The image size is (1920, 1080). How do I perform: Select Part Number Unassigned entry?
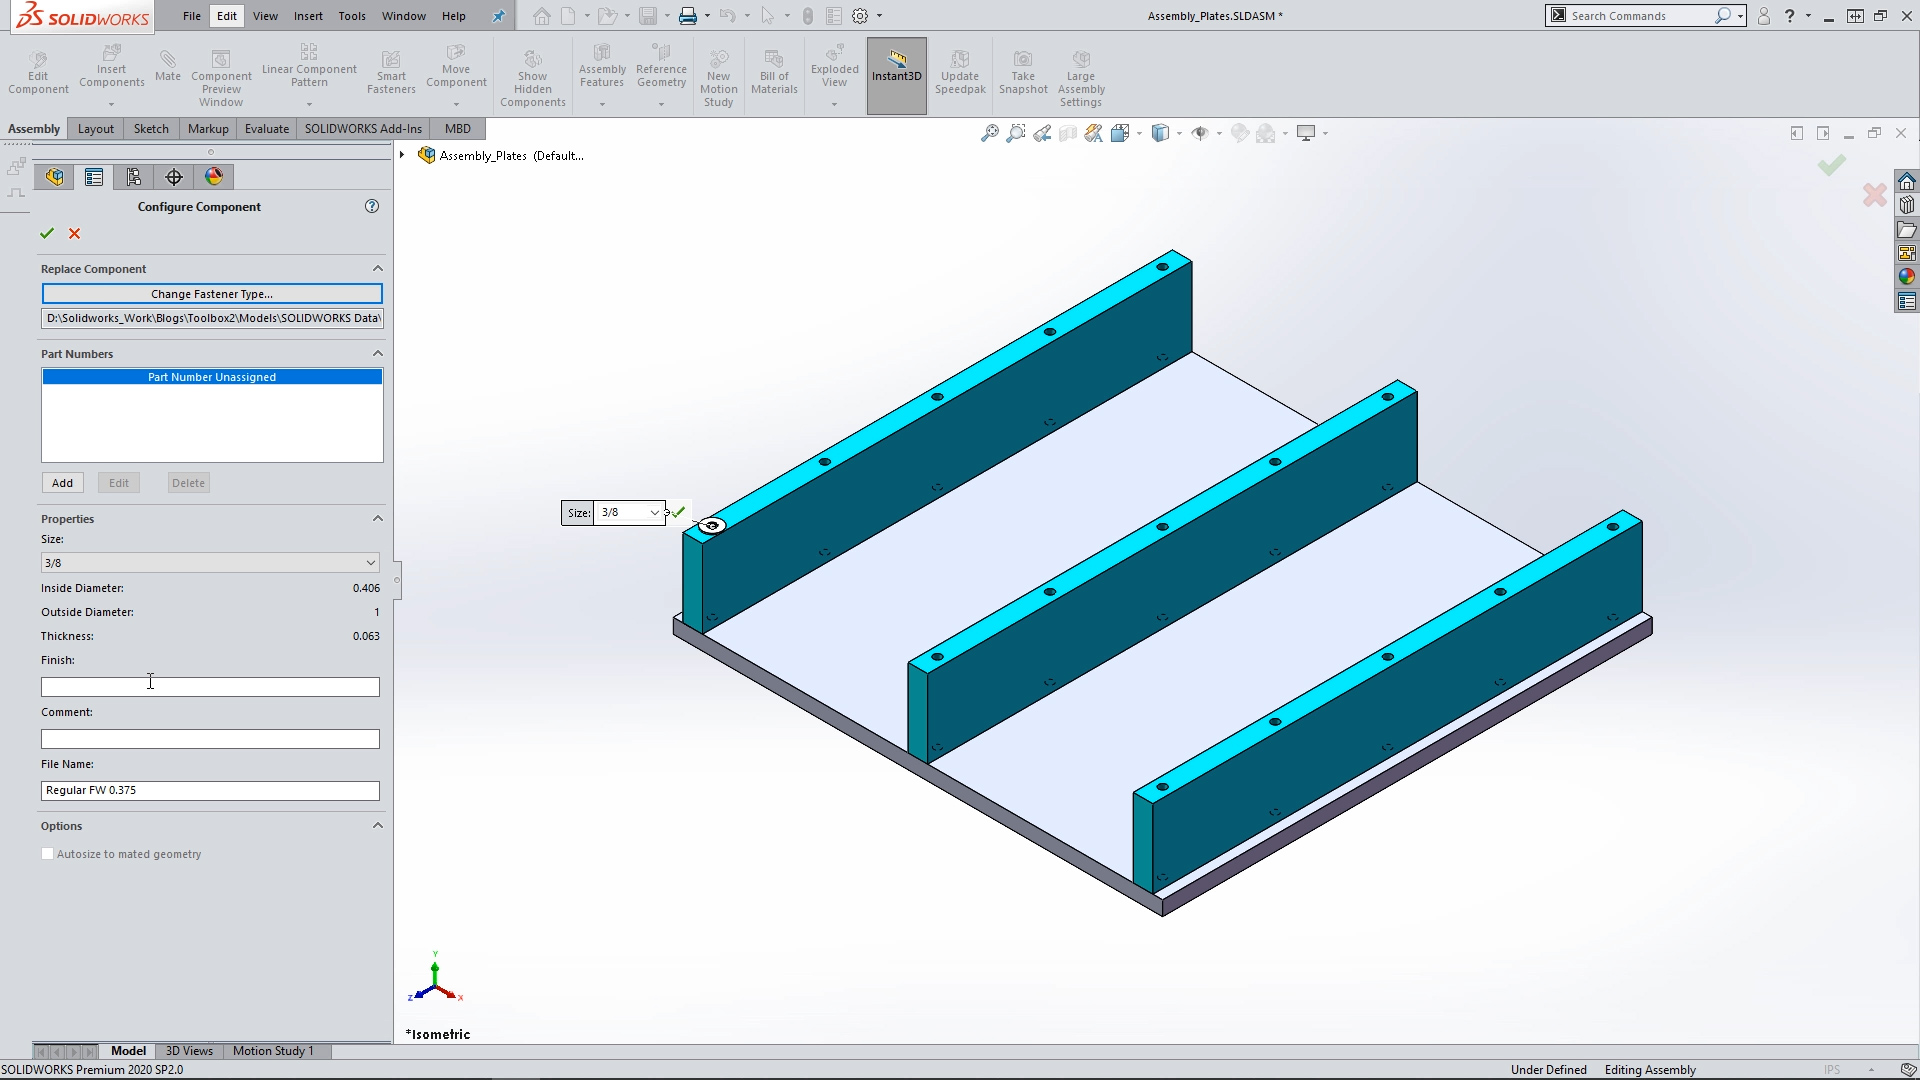coord(212,377)
